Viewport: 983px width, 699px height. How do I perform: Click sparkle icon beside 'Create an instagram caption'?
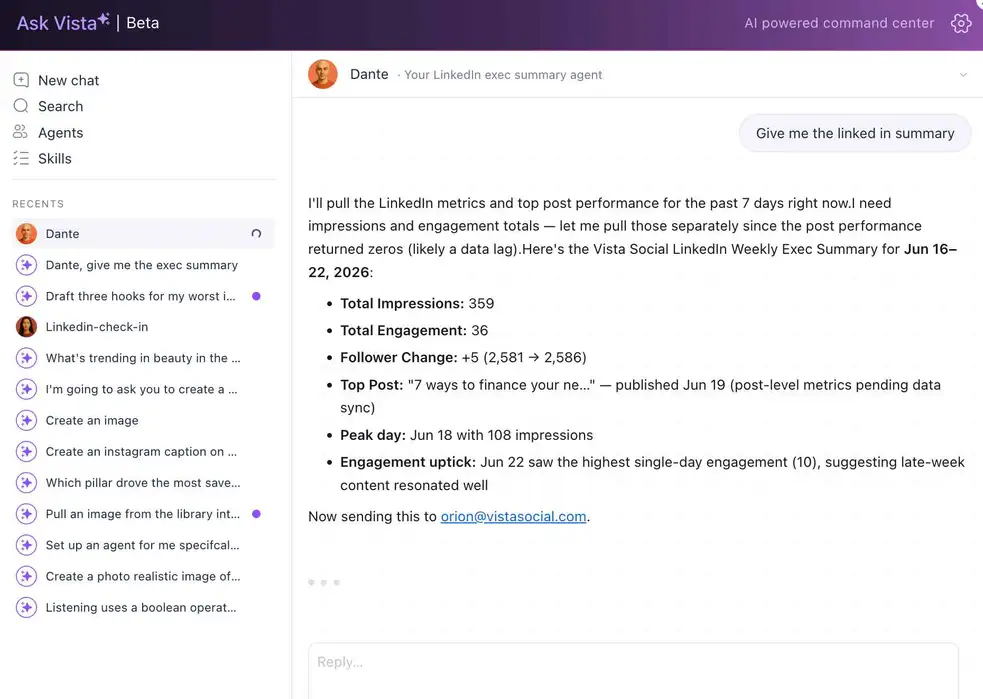click(x=26, y=451)
